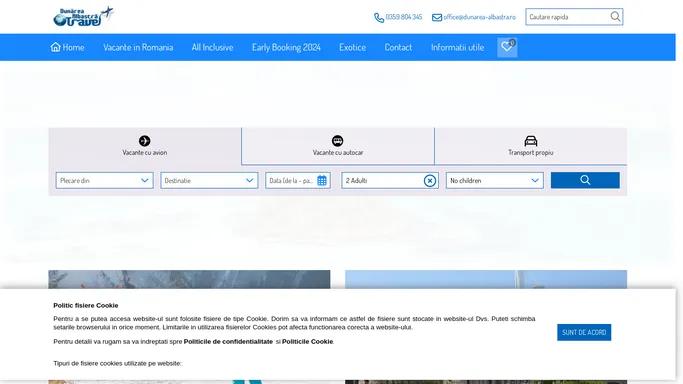Clear the 2 Adulti selection with X icon

(x=430, y=180)
